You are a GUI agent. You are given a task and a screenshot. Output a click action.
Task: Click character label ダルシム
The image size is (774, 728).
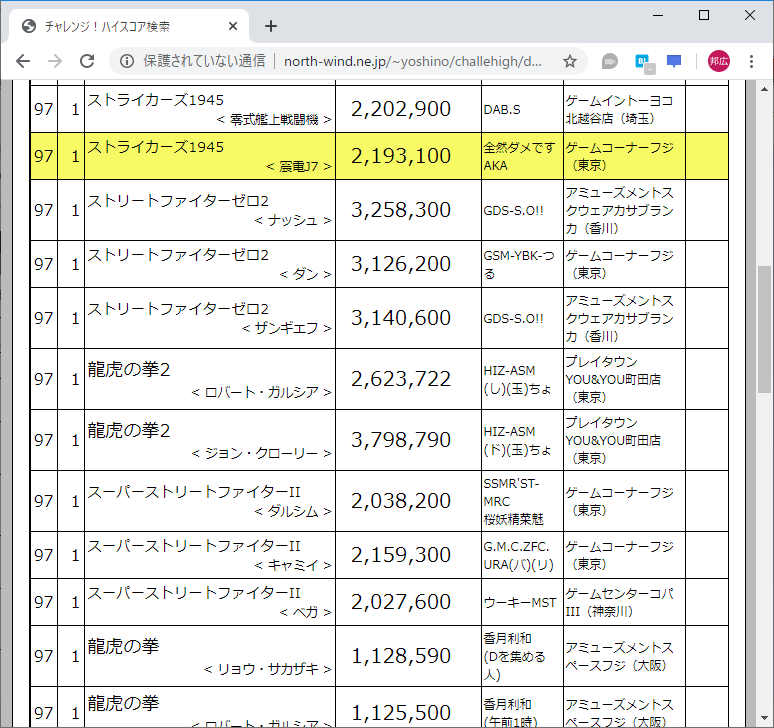click(293, 512)
